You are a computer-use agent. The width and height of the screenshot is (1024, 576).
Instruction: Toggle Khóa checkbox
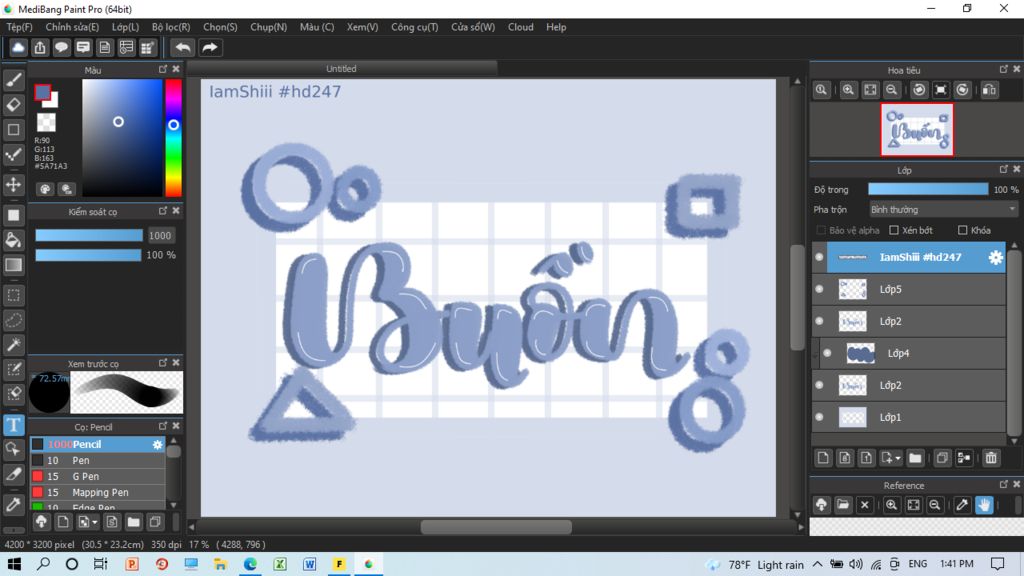click(963, 231)
